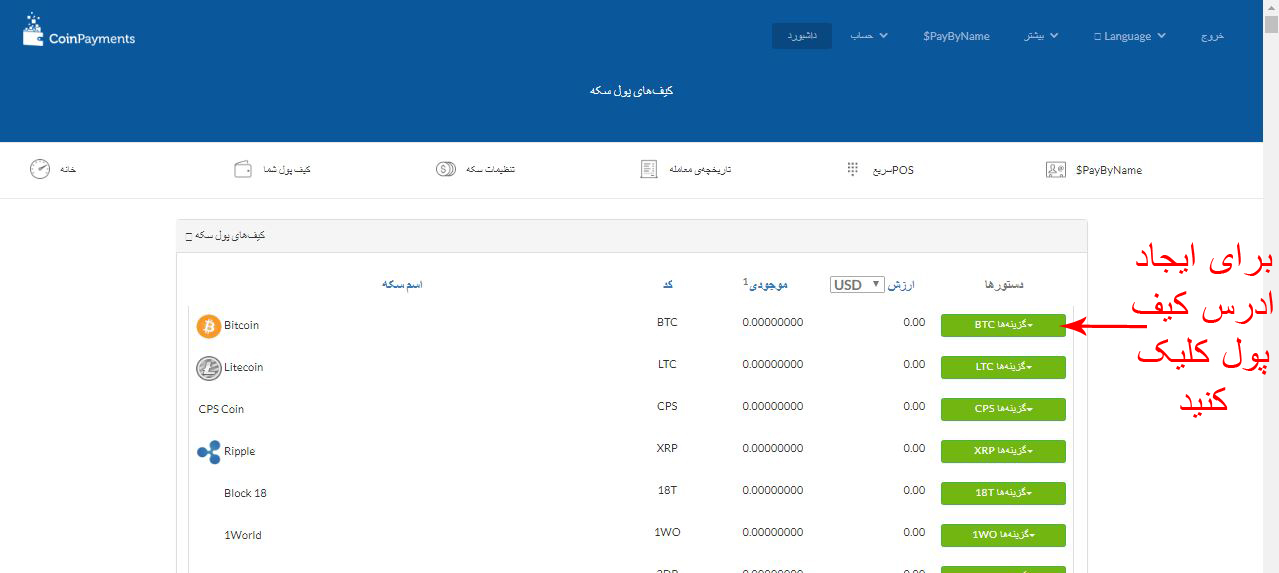Screen dimensions: 1279x573
Task: Open LTC options dropdown button
Action: pos(1003,367)
